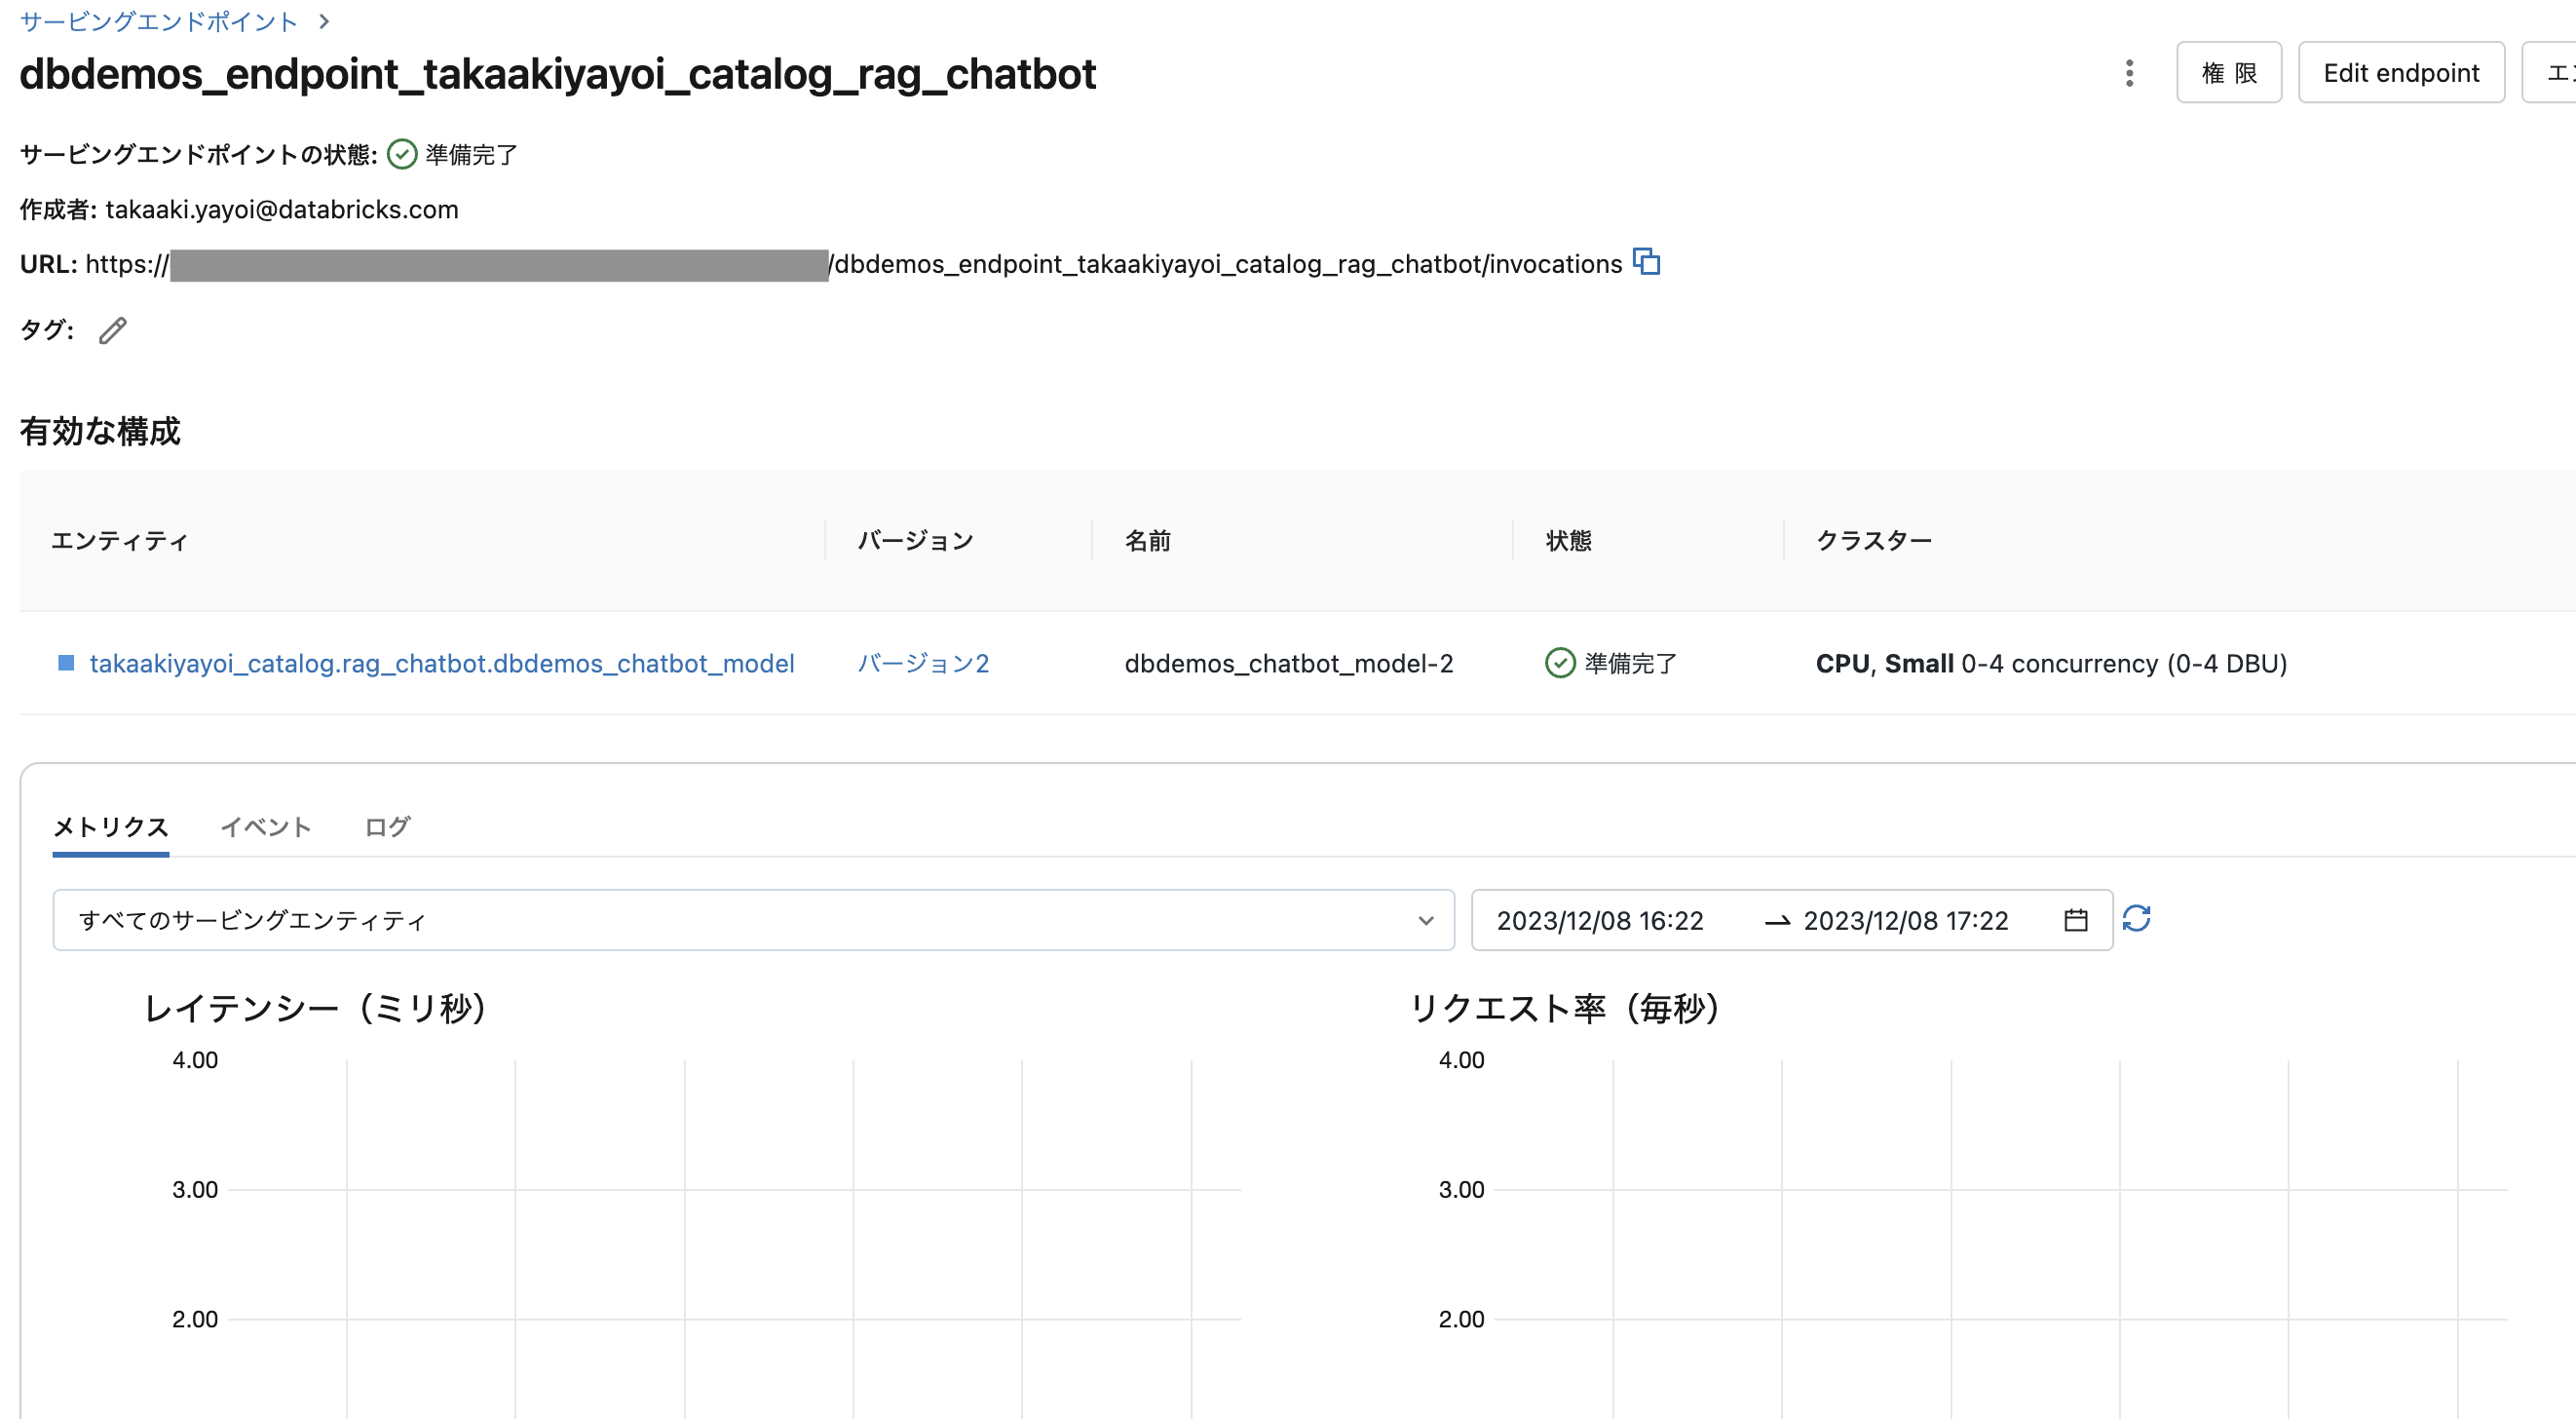Click the 準備完了 check icon in the table row

click(1559, 663)
